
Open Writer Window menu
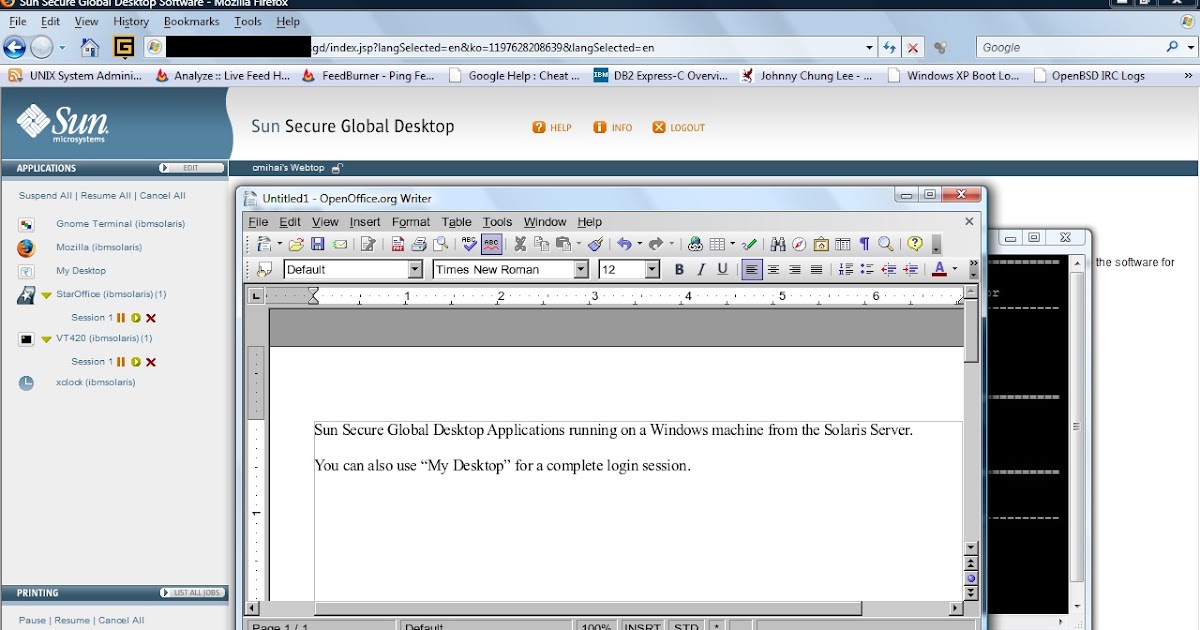point(545,222)
